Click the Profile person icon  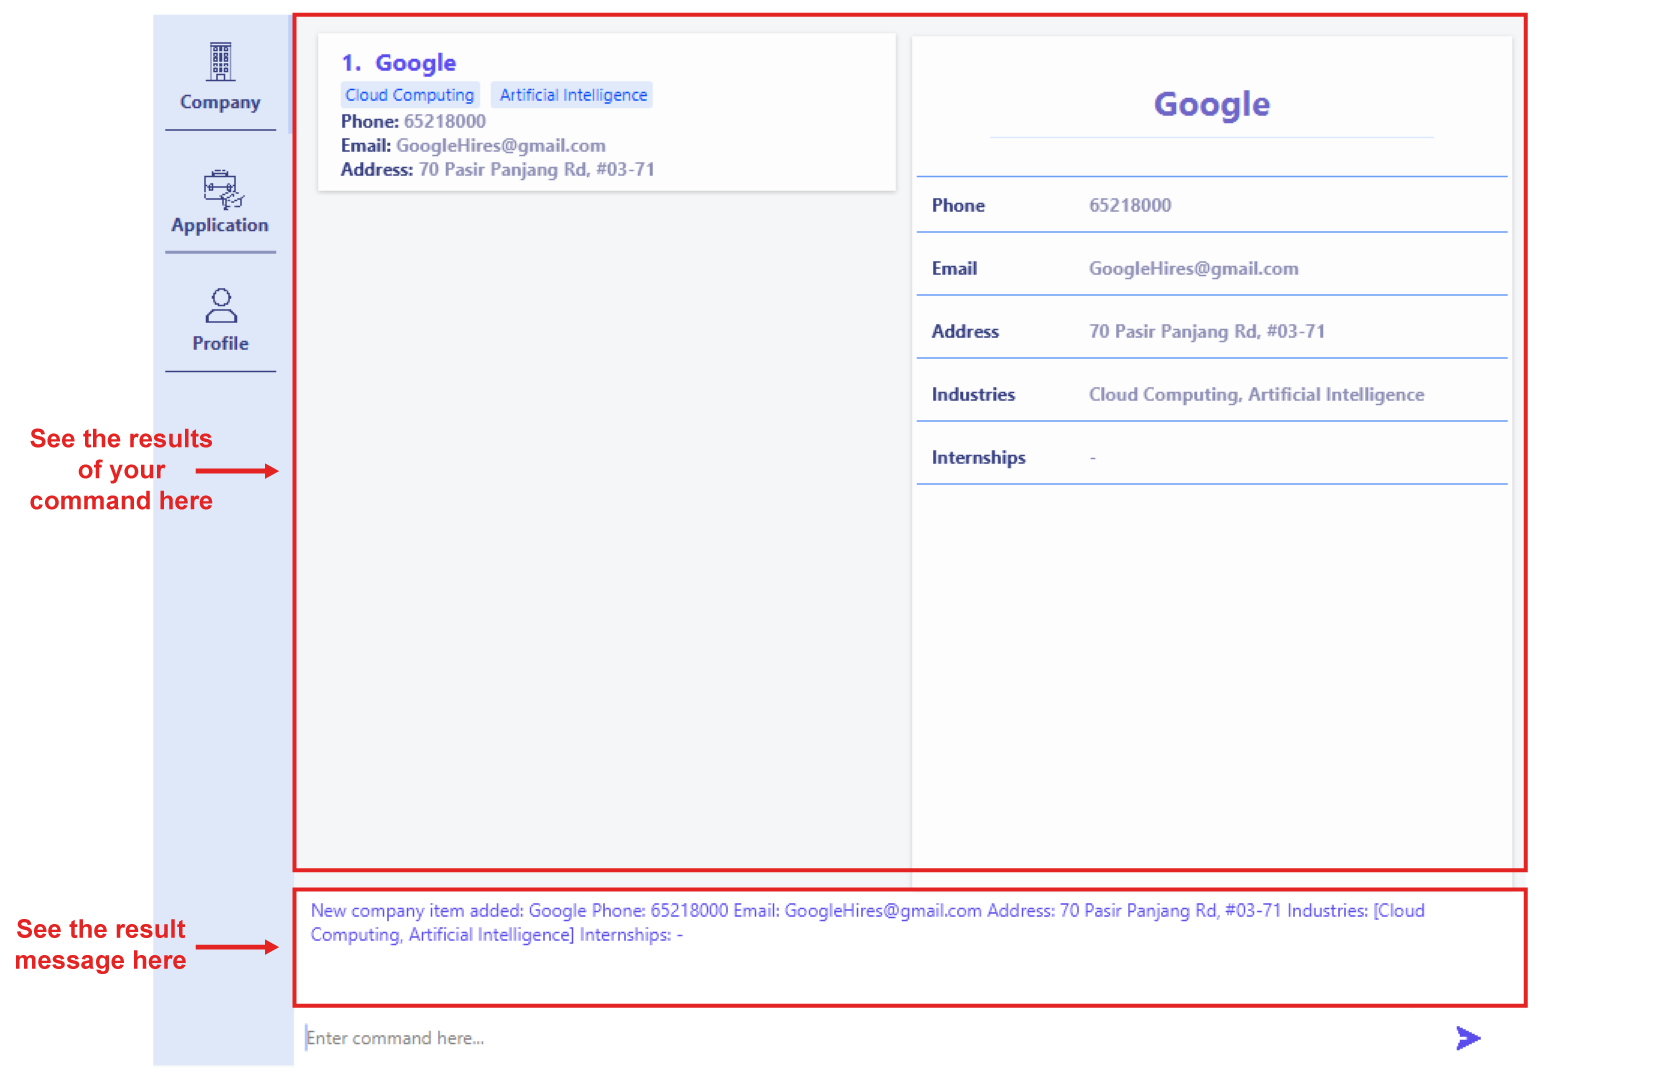(x=221, y=306)
